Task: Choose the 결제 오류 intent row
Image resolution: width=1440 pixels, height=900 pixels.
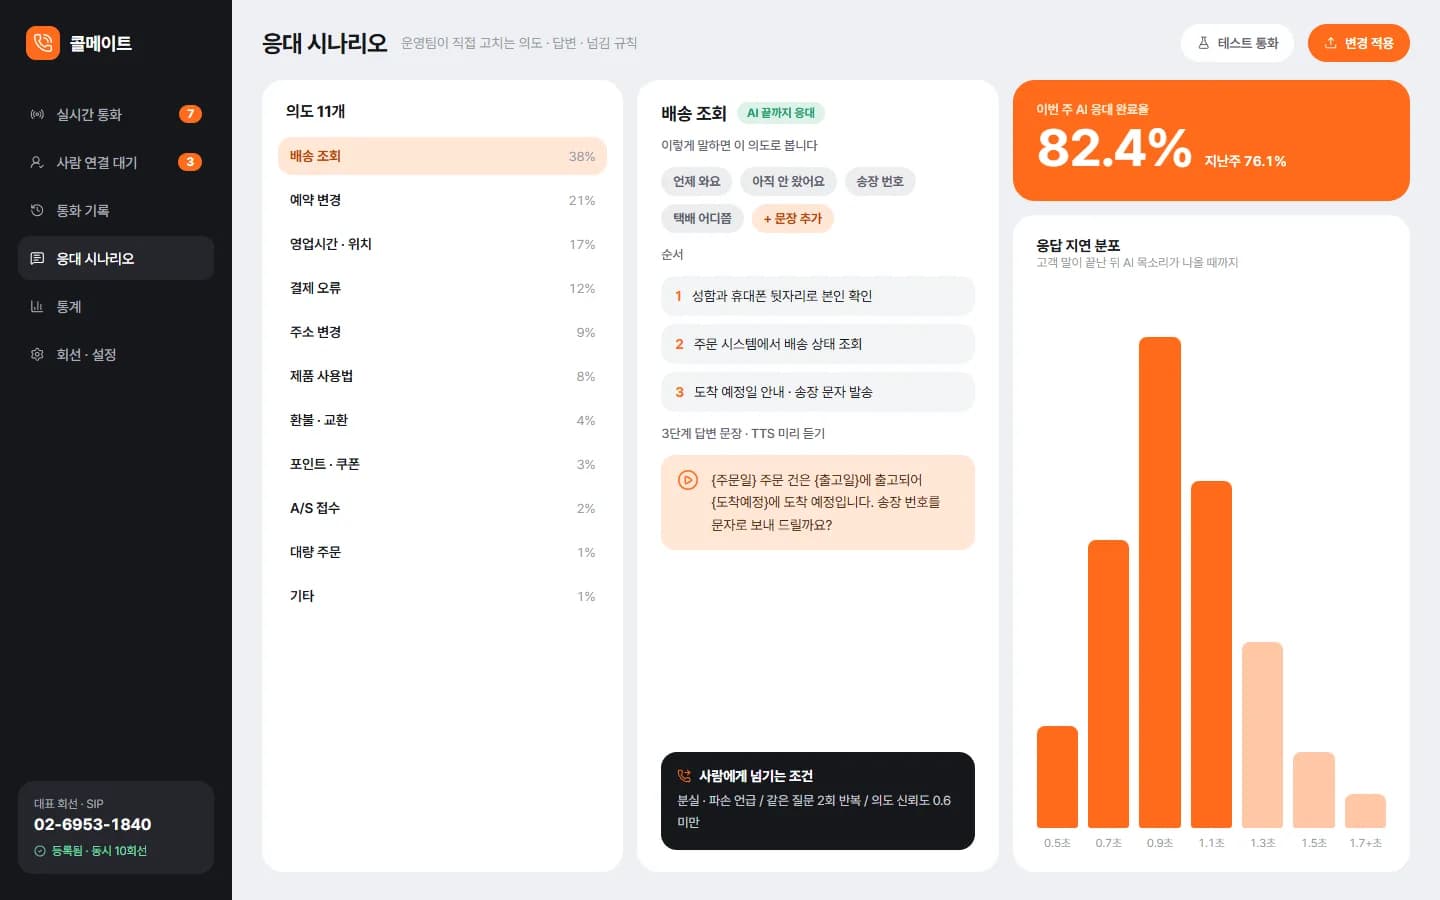Action: pos(442,288)
